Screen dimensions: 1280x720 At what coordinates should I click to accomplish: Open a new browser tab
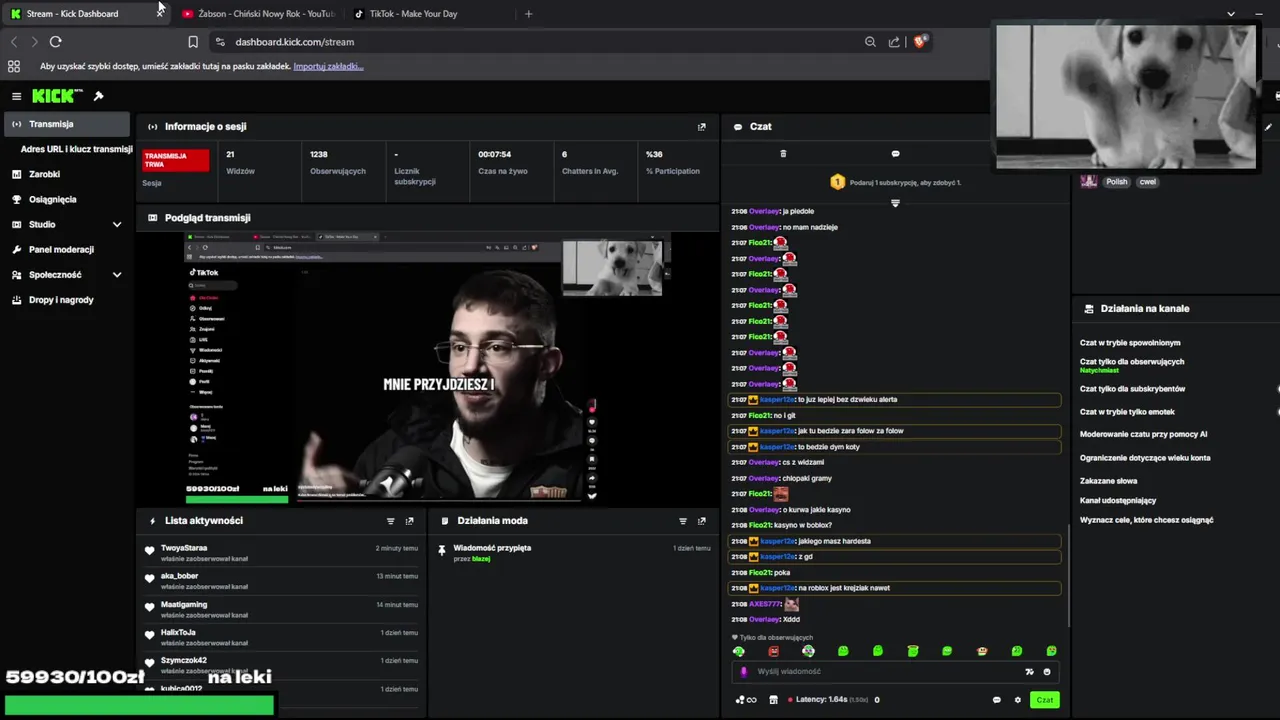coord(529,14)
